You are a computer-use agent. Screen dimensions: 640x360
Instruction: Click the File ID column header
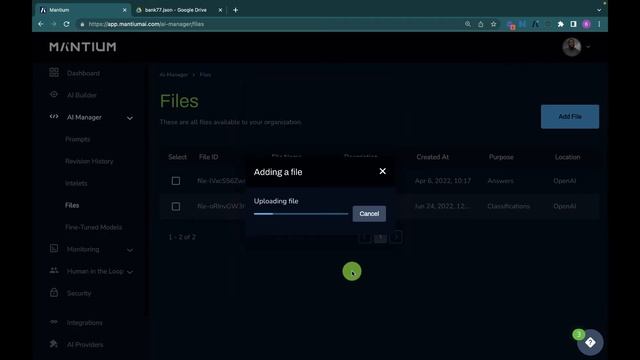[x=208, y=157]
